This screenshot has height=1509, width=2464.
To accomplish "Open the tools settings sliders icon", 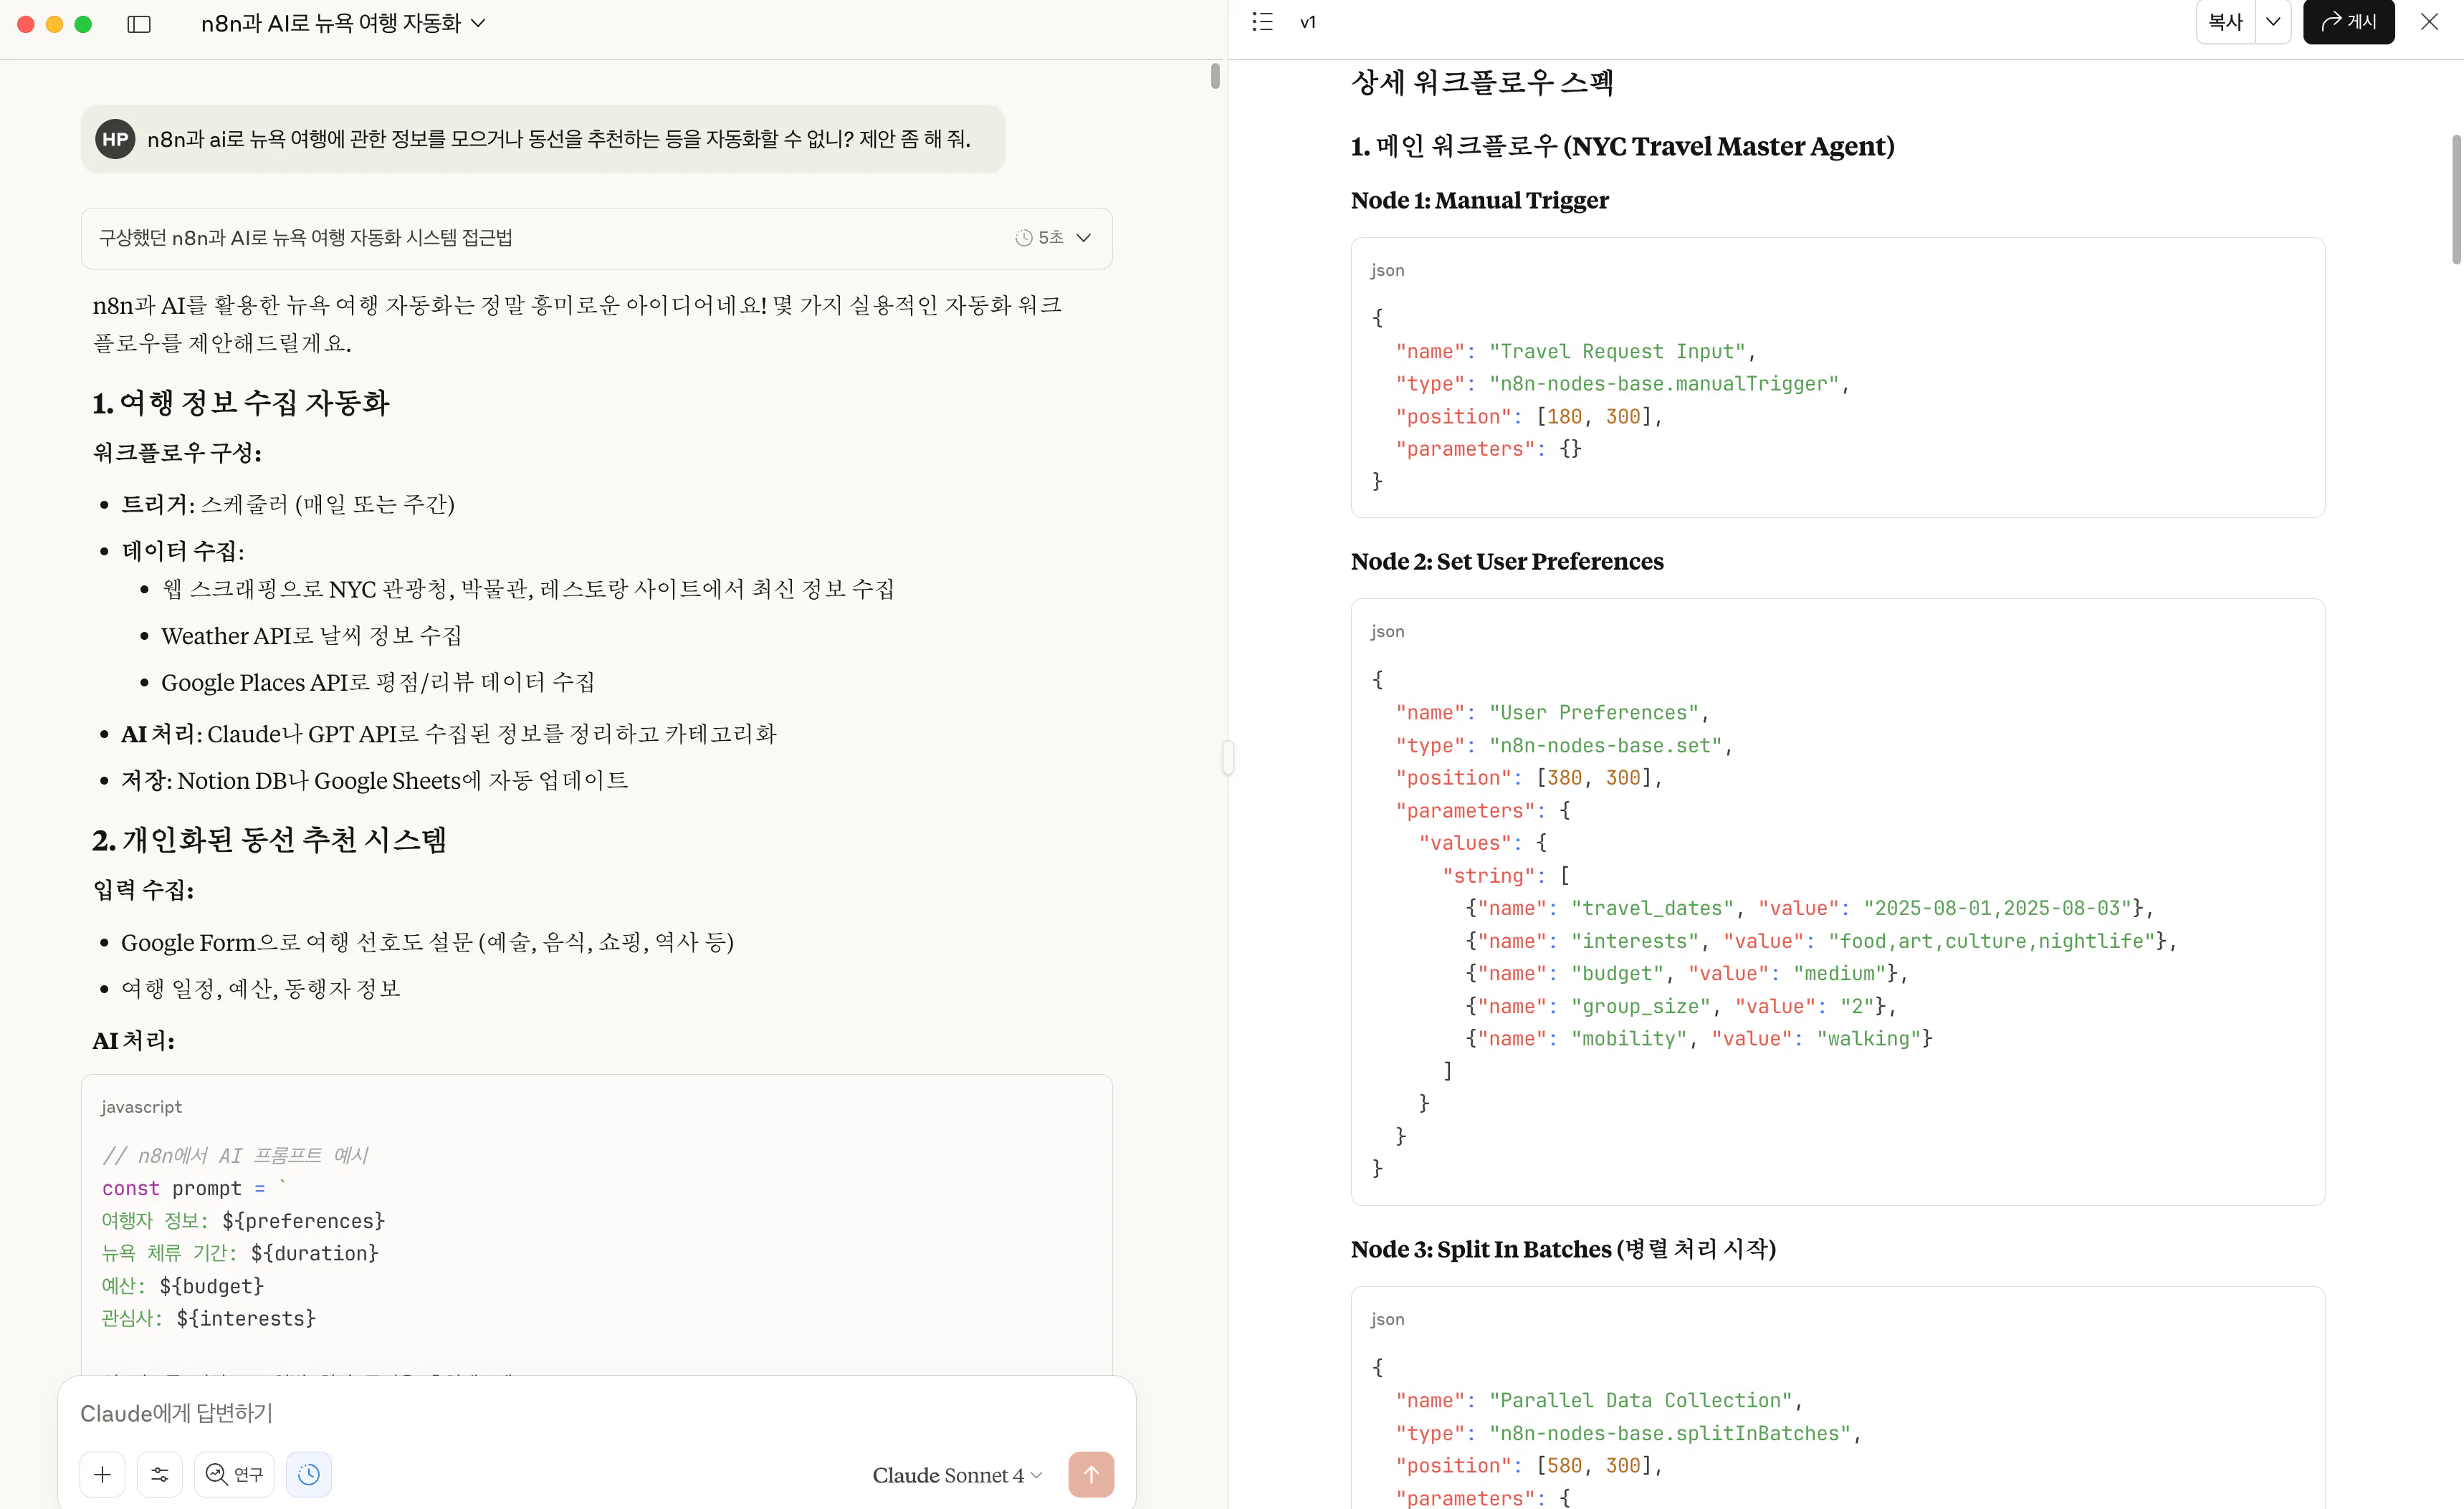I will [159, 1474].
